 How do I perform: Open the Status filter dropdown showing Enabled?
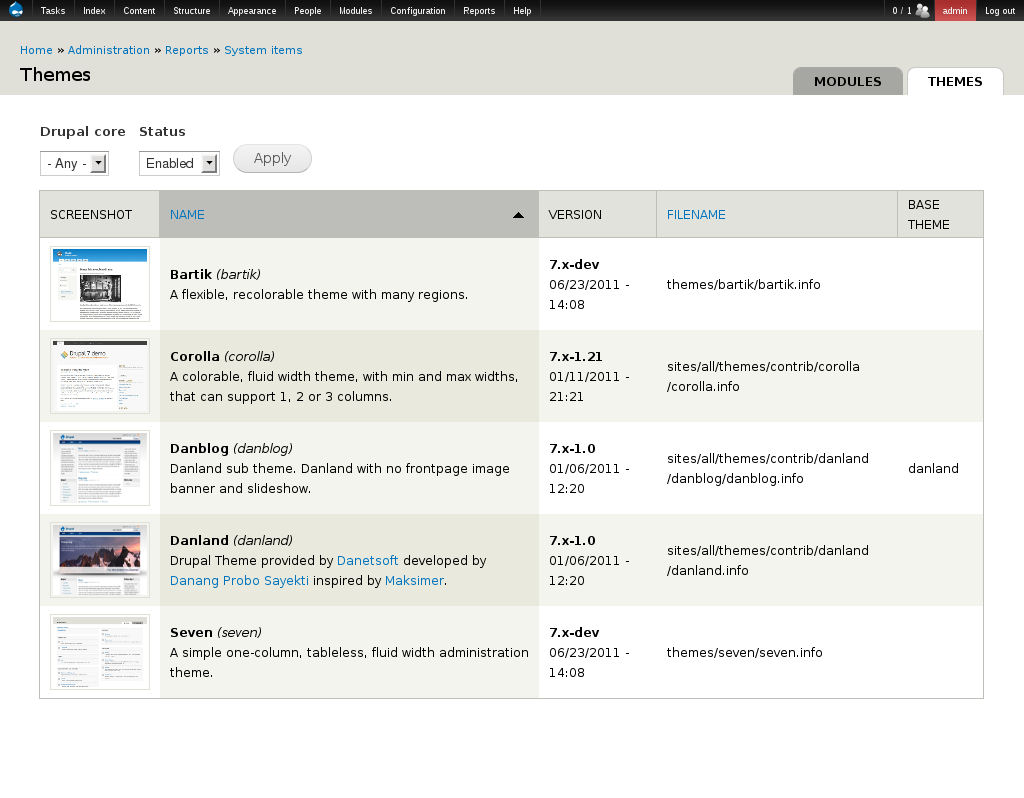click(178, 163)
